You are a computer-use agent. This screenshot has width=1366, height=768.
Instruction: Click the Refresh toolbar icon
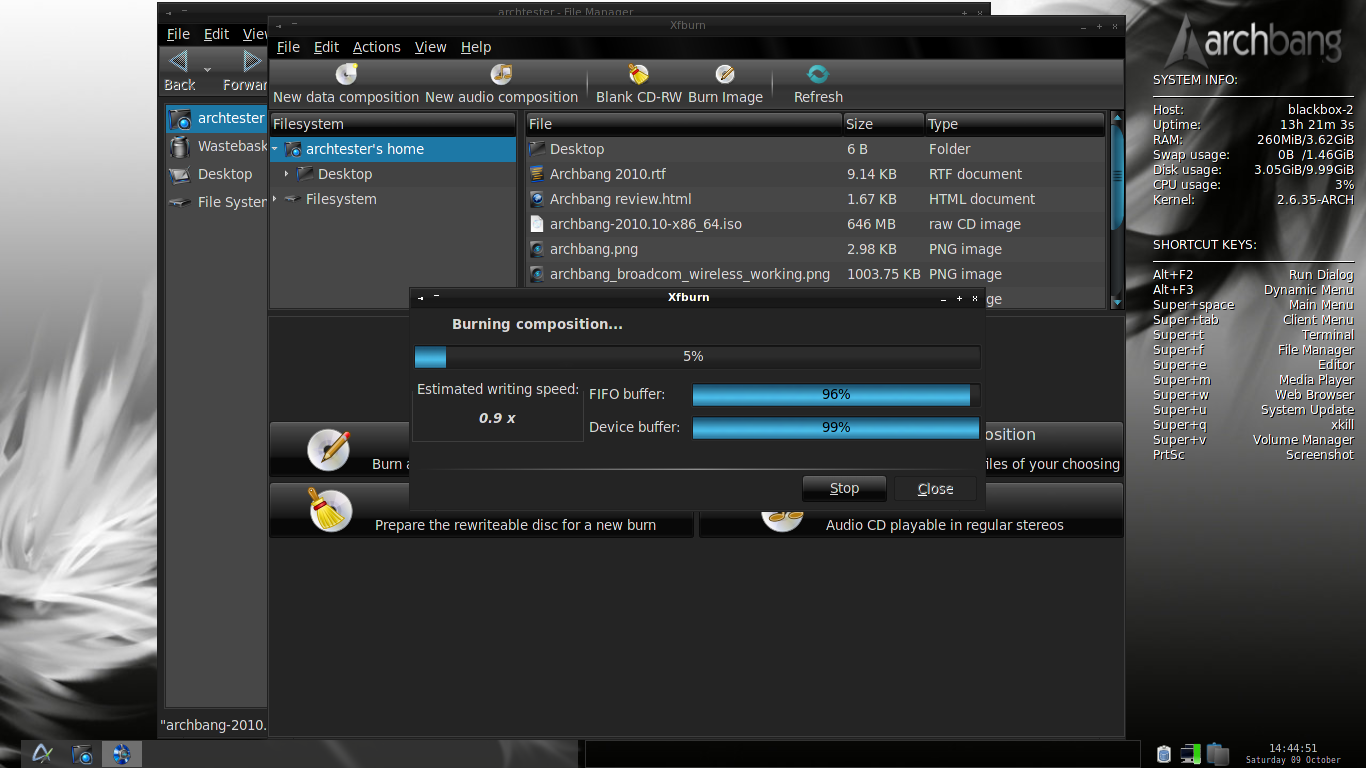coord(818,74)
